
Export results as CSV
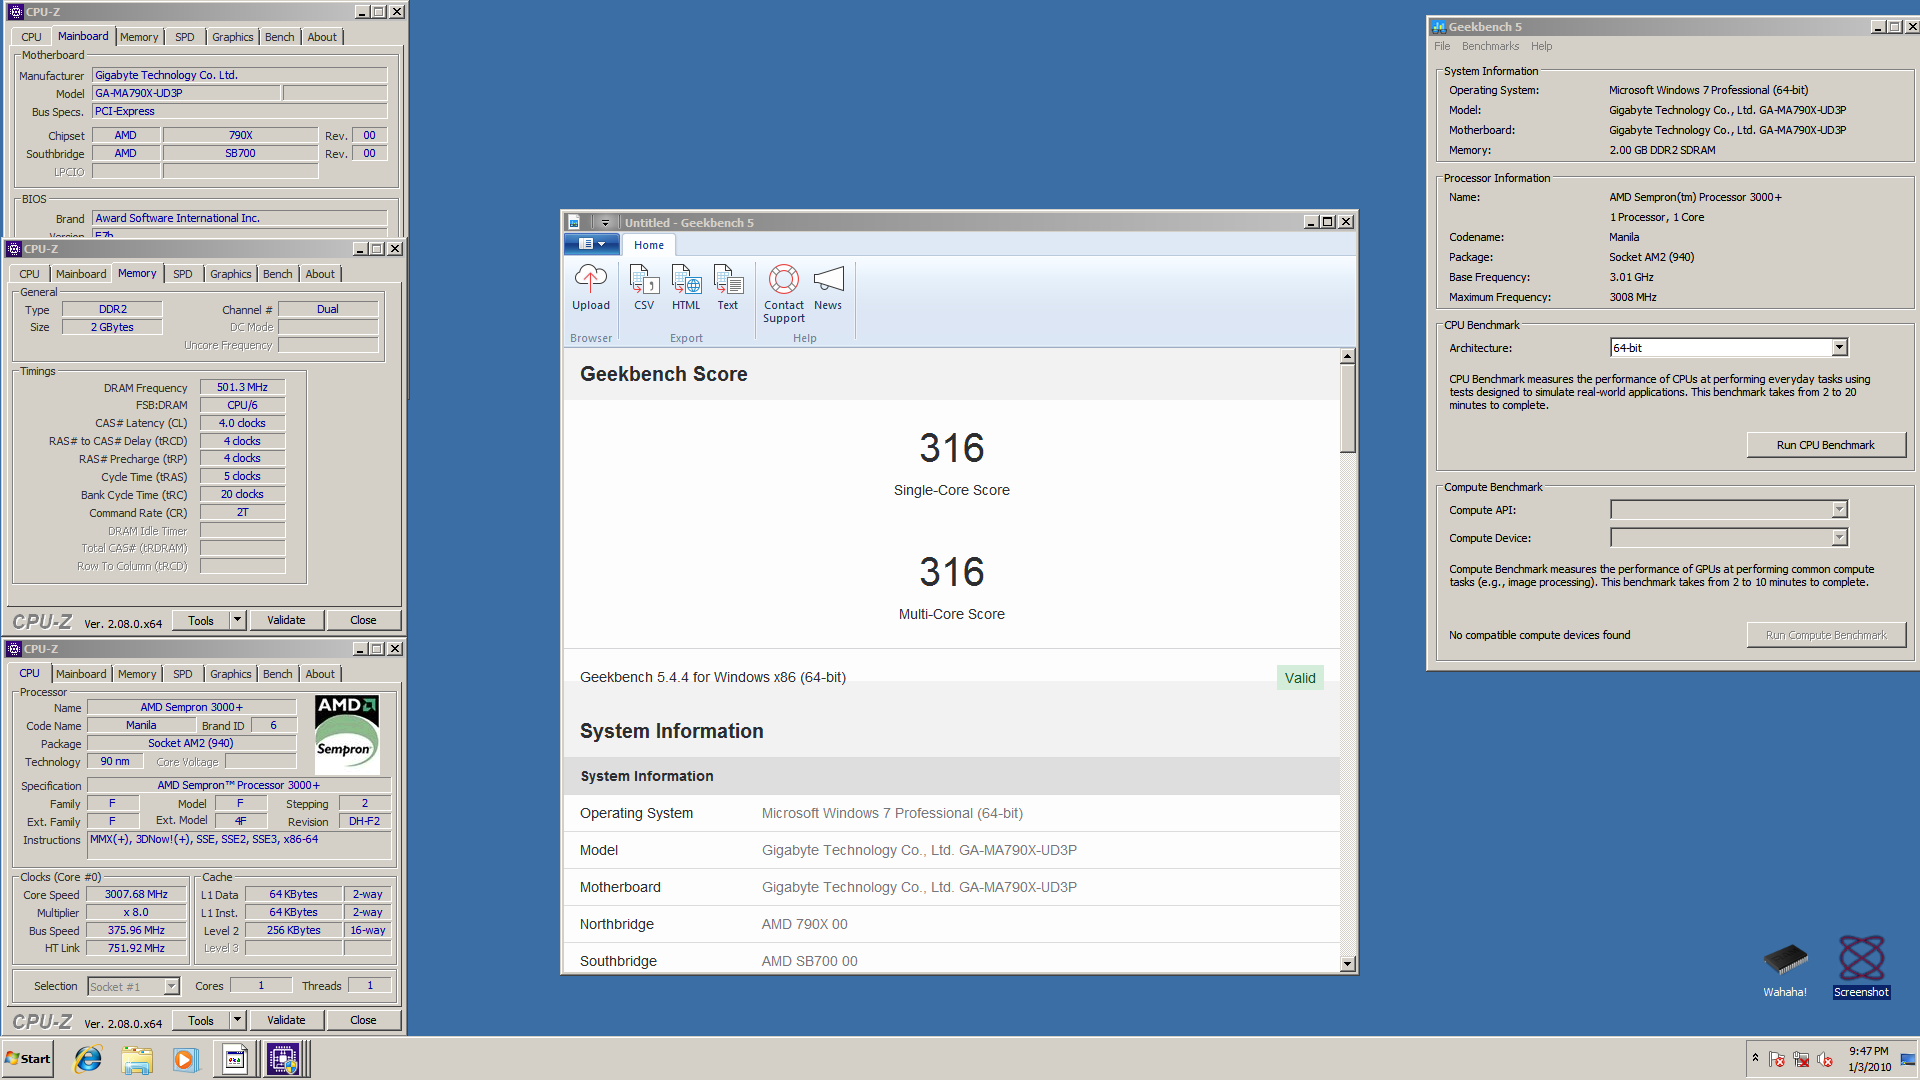[x=644, y=288]
